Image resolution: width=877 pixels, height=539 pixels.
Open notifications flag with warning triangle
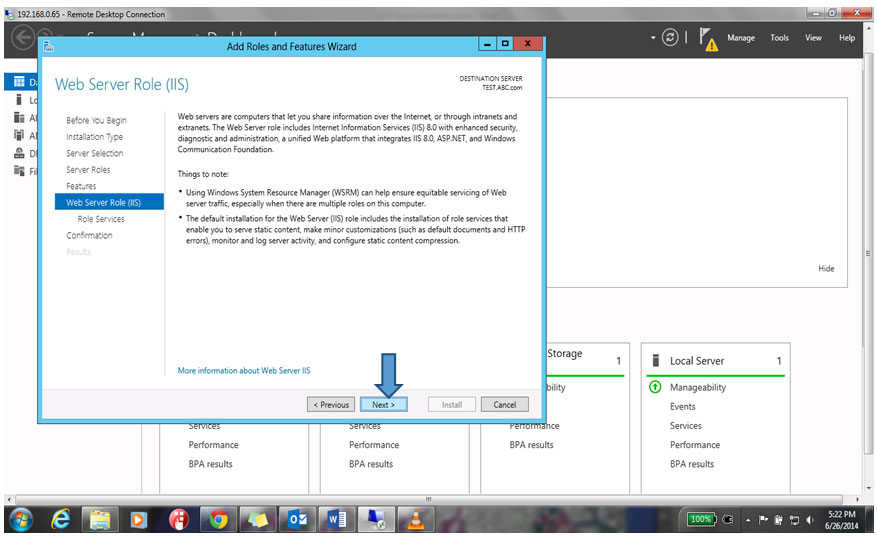pyautogui.click(x=708, y=39)
